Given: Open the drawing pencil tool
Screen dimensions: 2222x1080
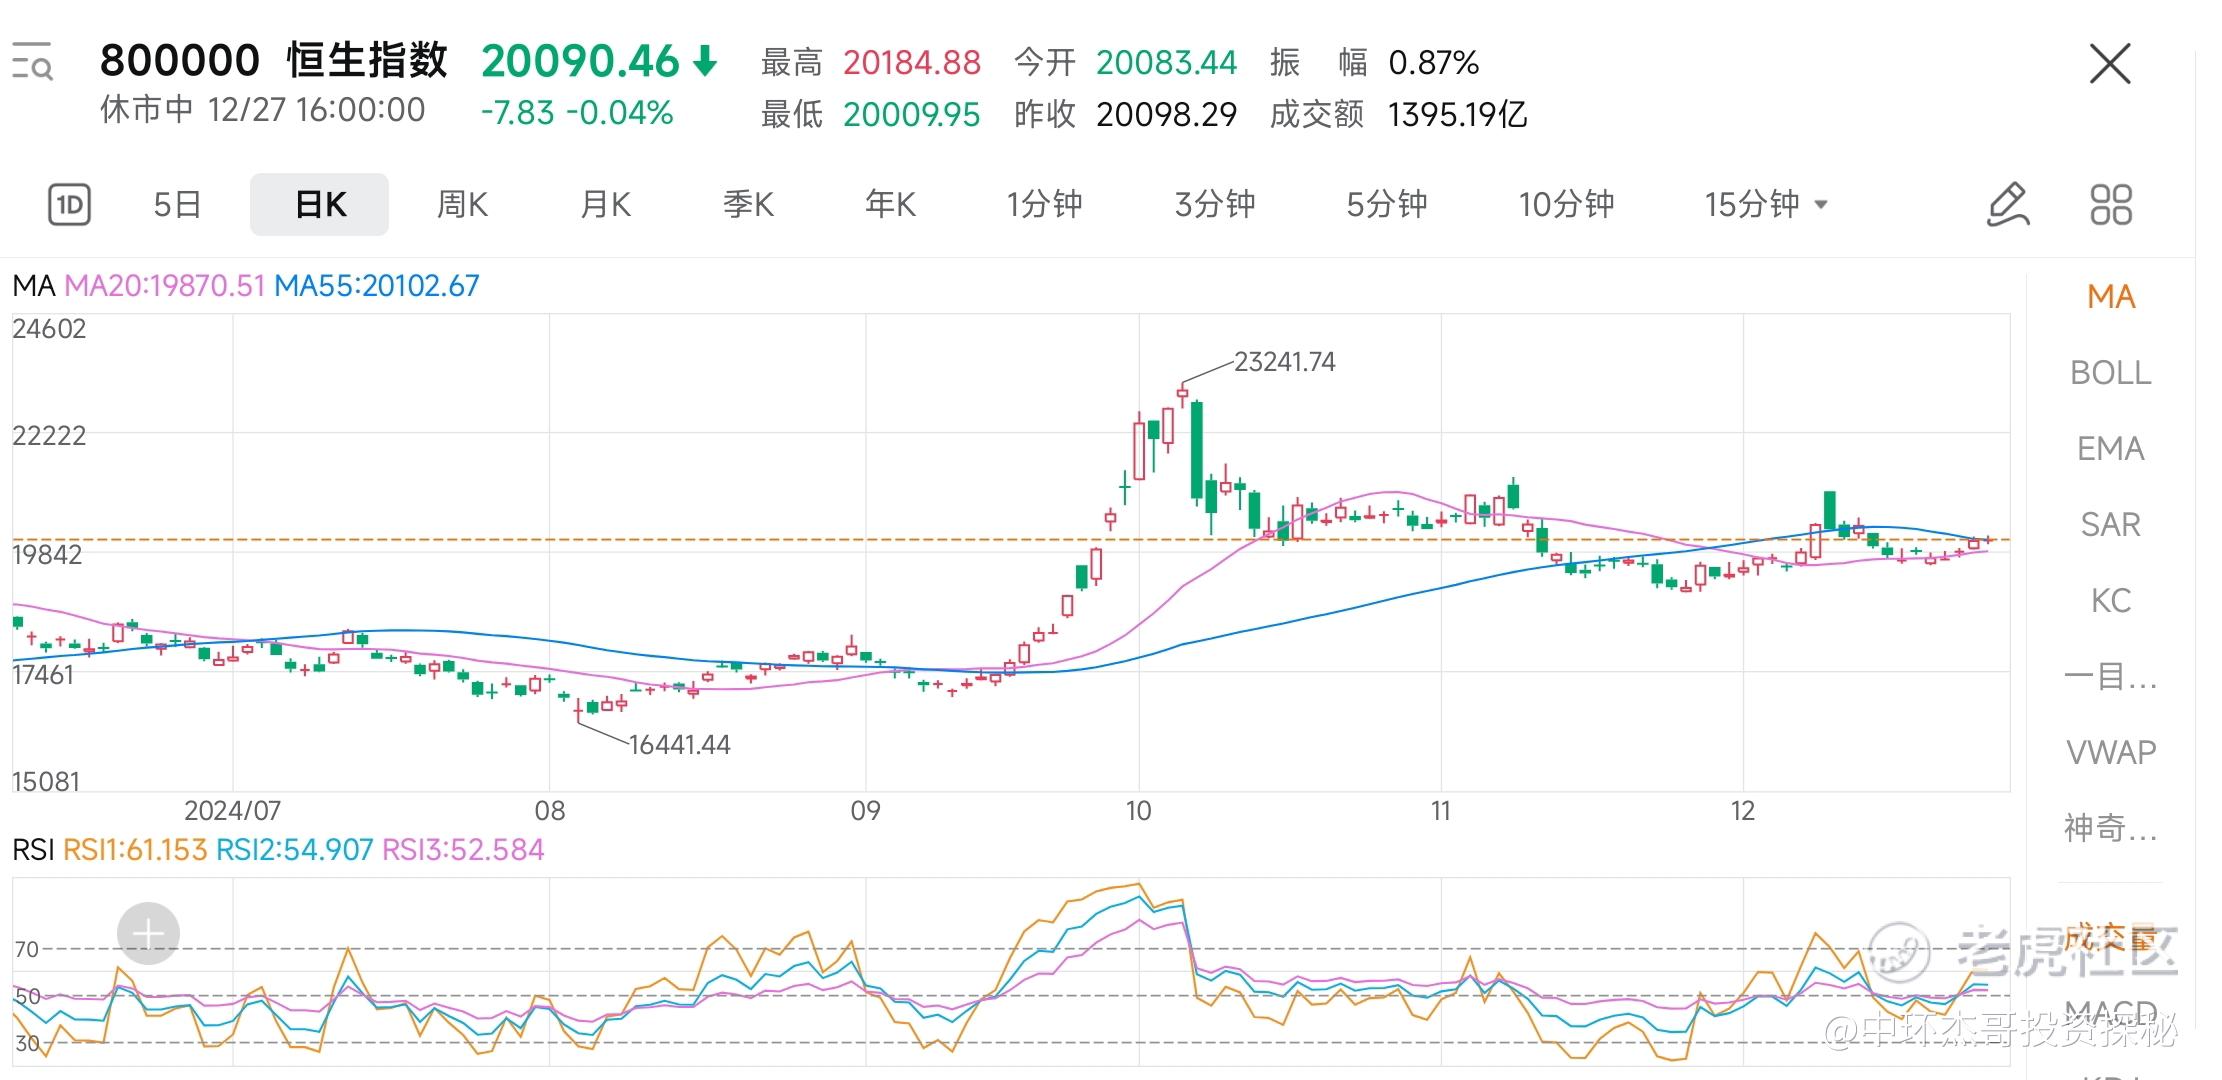Looking at the screenshot, I should [2007, 204].
